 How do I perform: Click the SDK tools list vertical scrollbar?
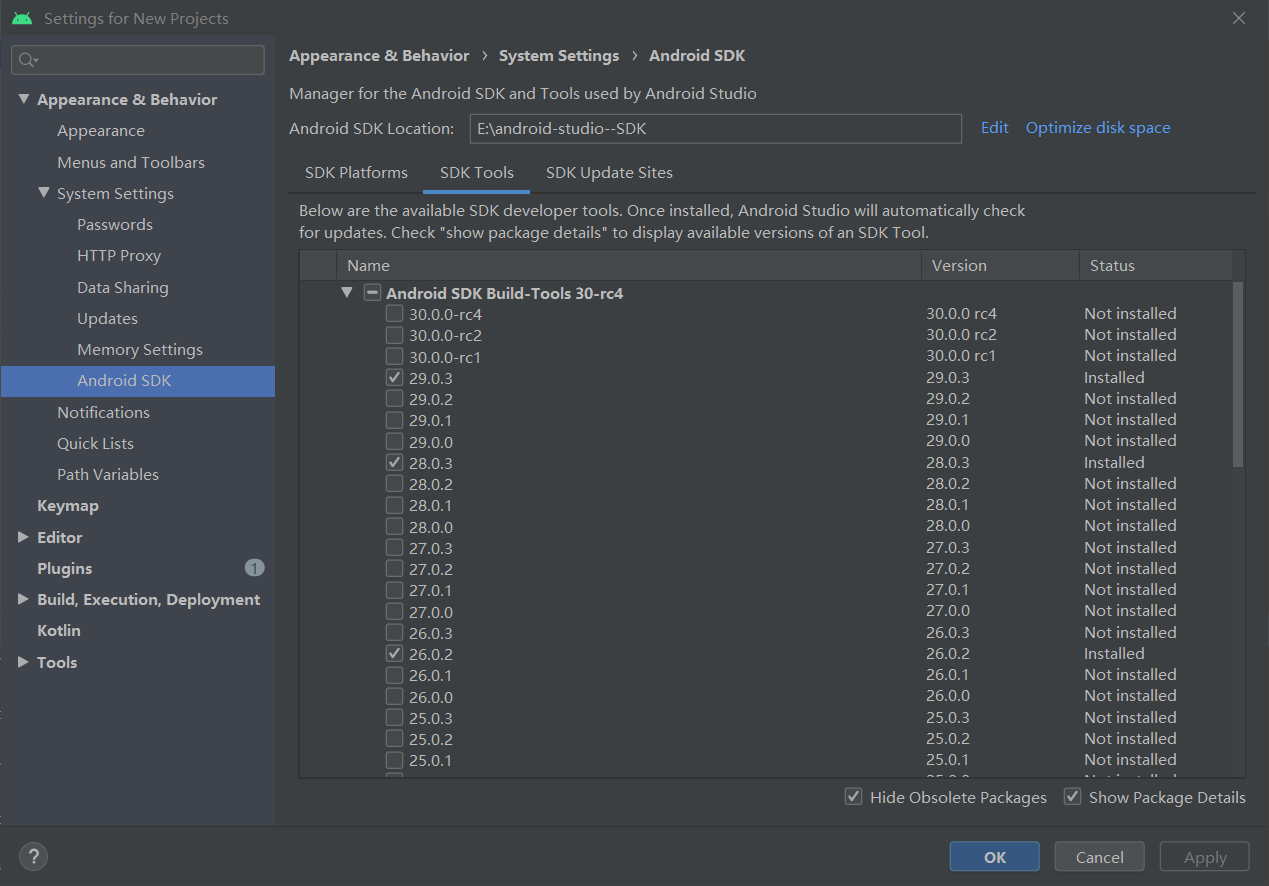[x=1238, y=374]
